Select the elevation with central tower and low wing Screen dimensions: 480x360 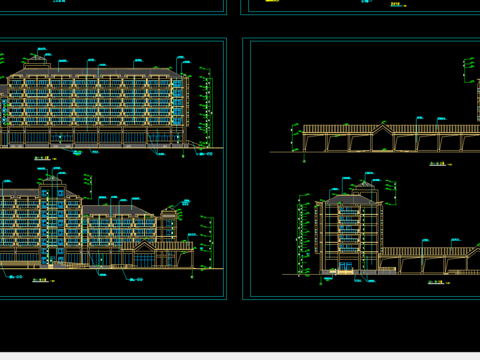pyautogui.click(x=97, y=222)
